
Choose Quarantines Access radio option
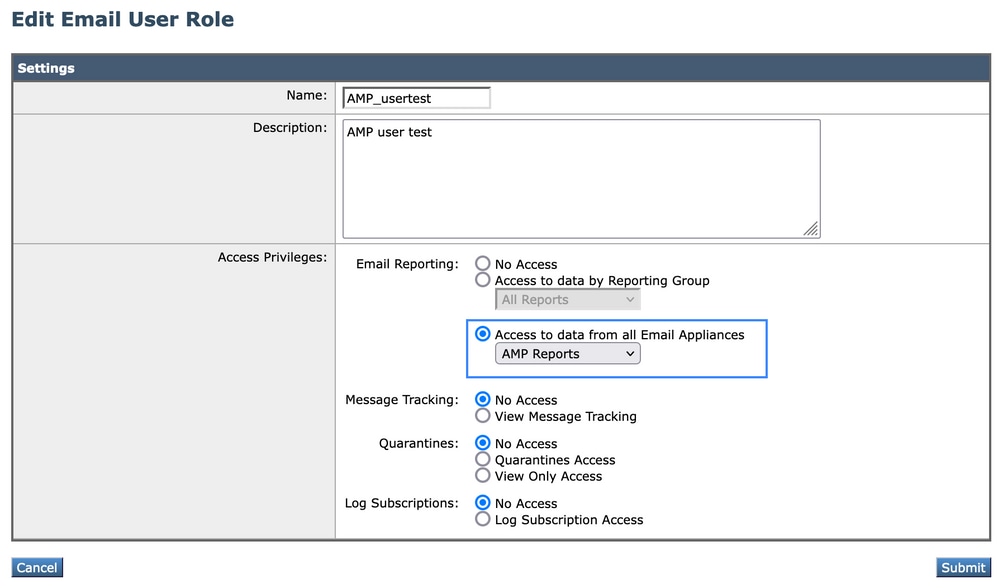tap(482, 459)
